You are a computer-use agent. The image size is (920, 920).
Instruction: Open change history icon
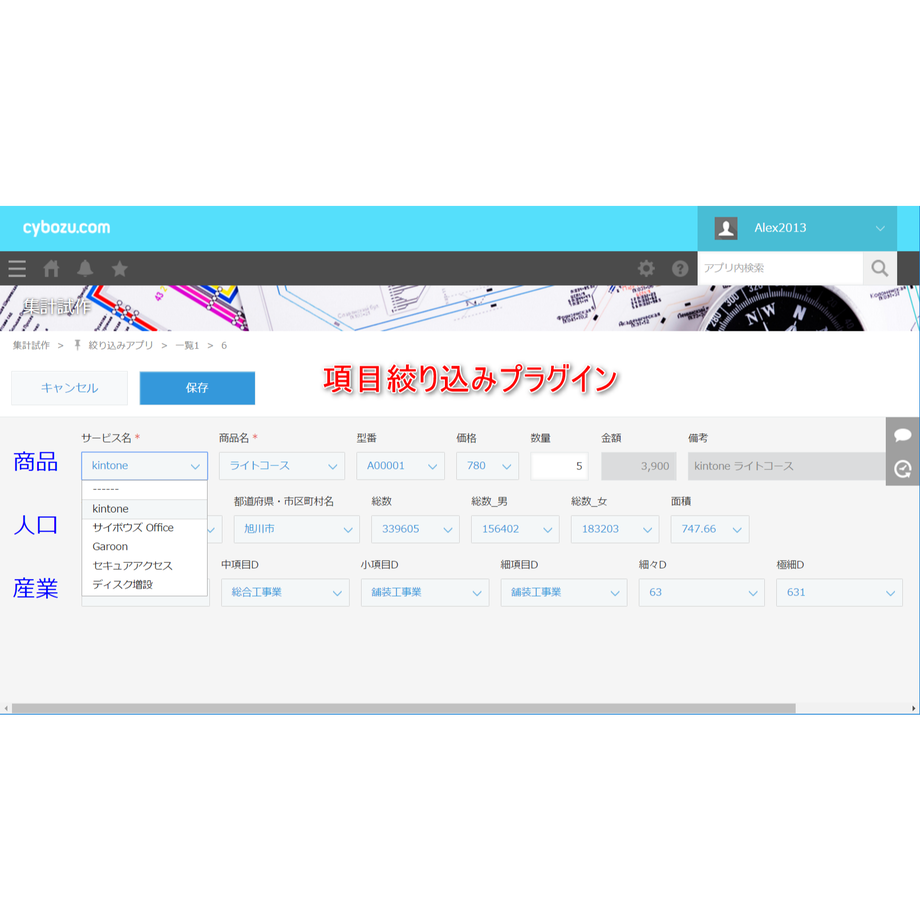(x=902, y=469)
